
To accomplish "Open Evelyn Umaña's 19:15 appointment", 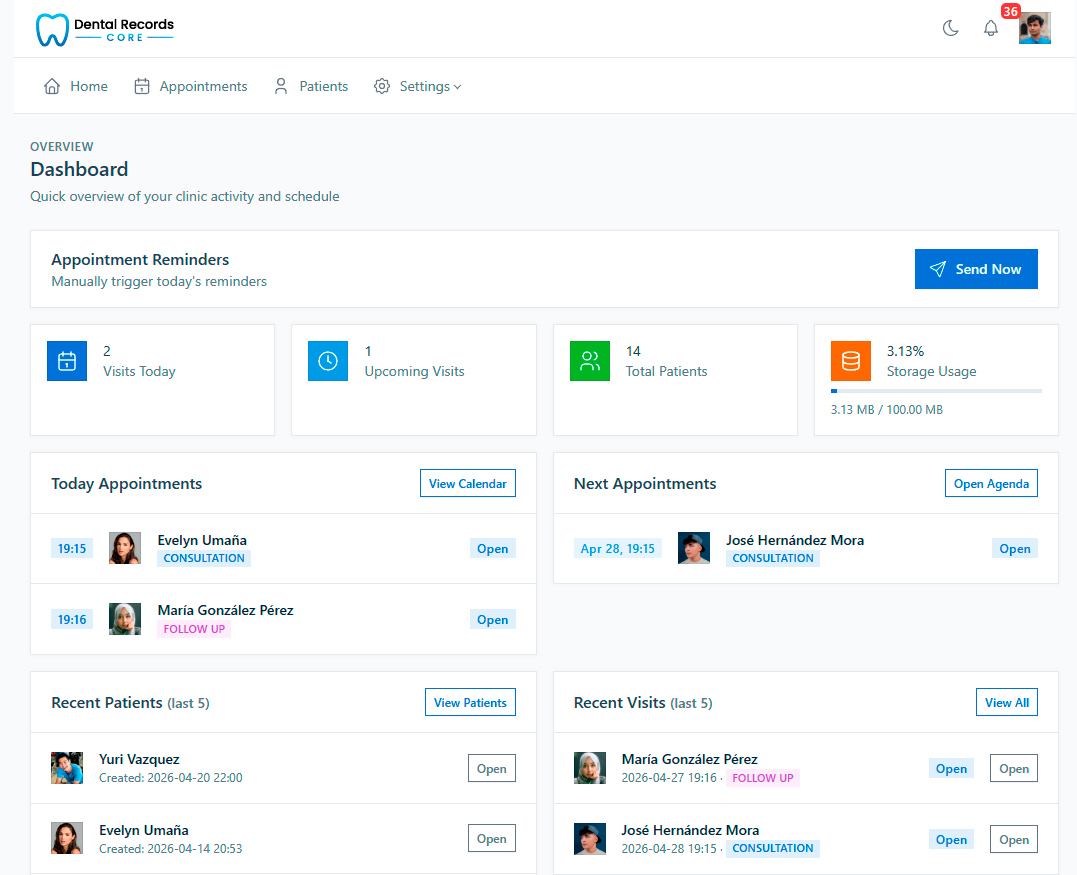I will coord(492,549).
